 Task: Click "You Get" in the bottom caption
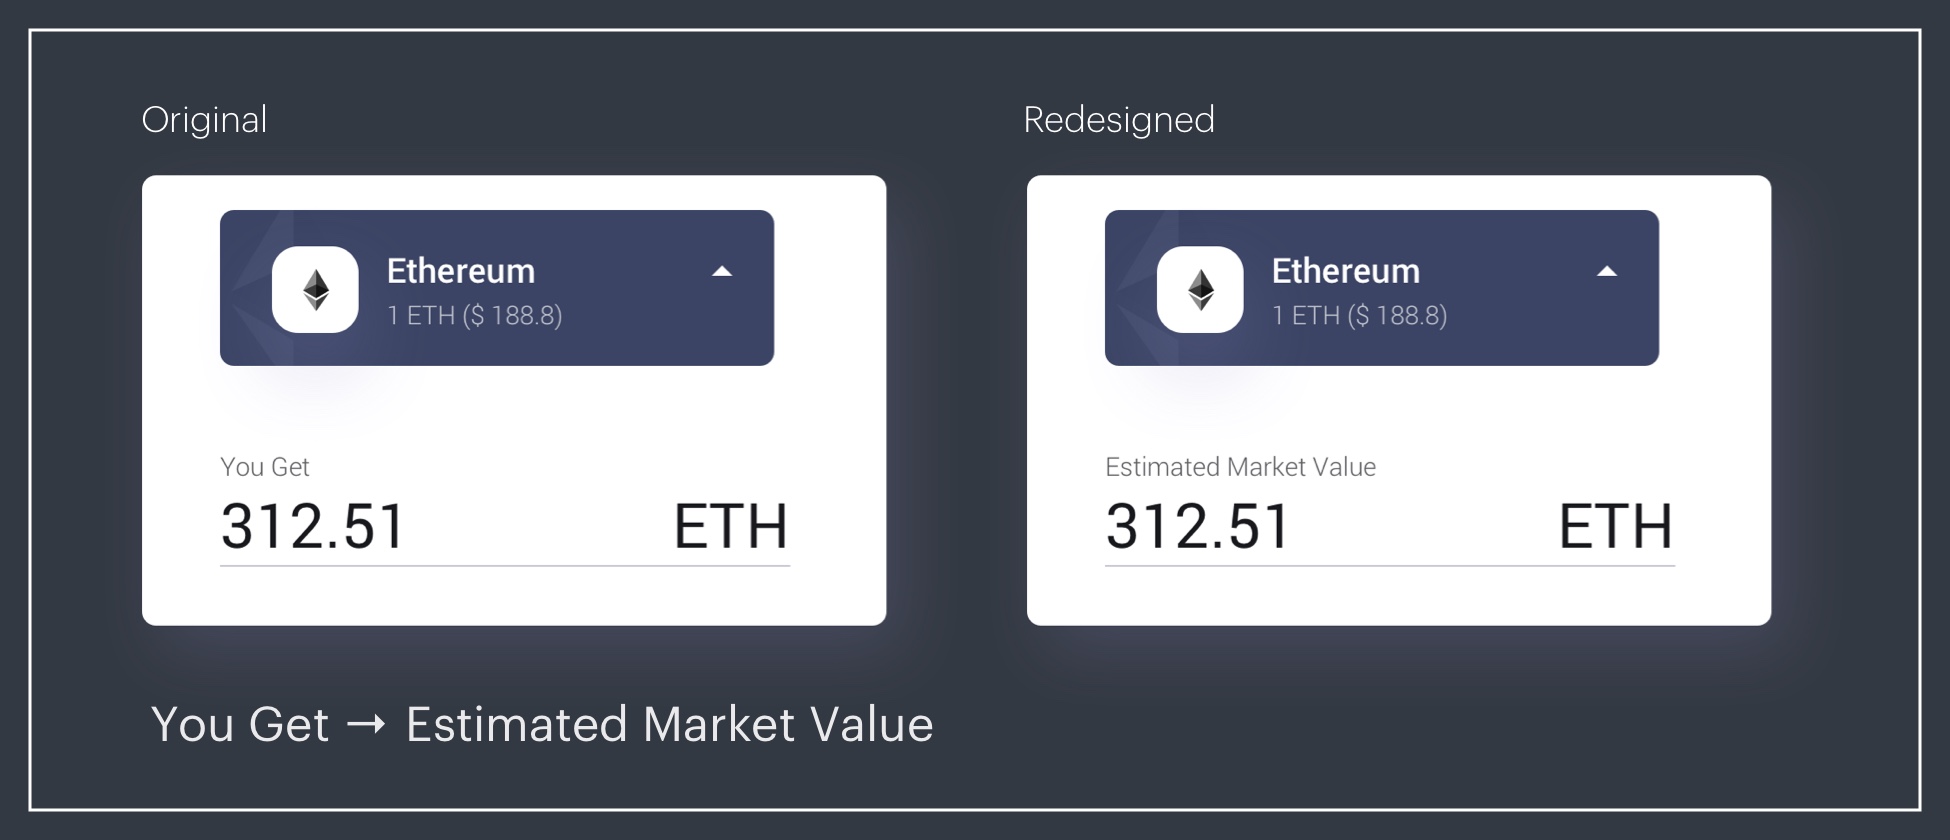click(240, 724)
